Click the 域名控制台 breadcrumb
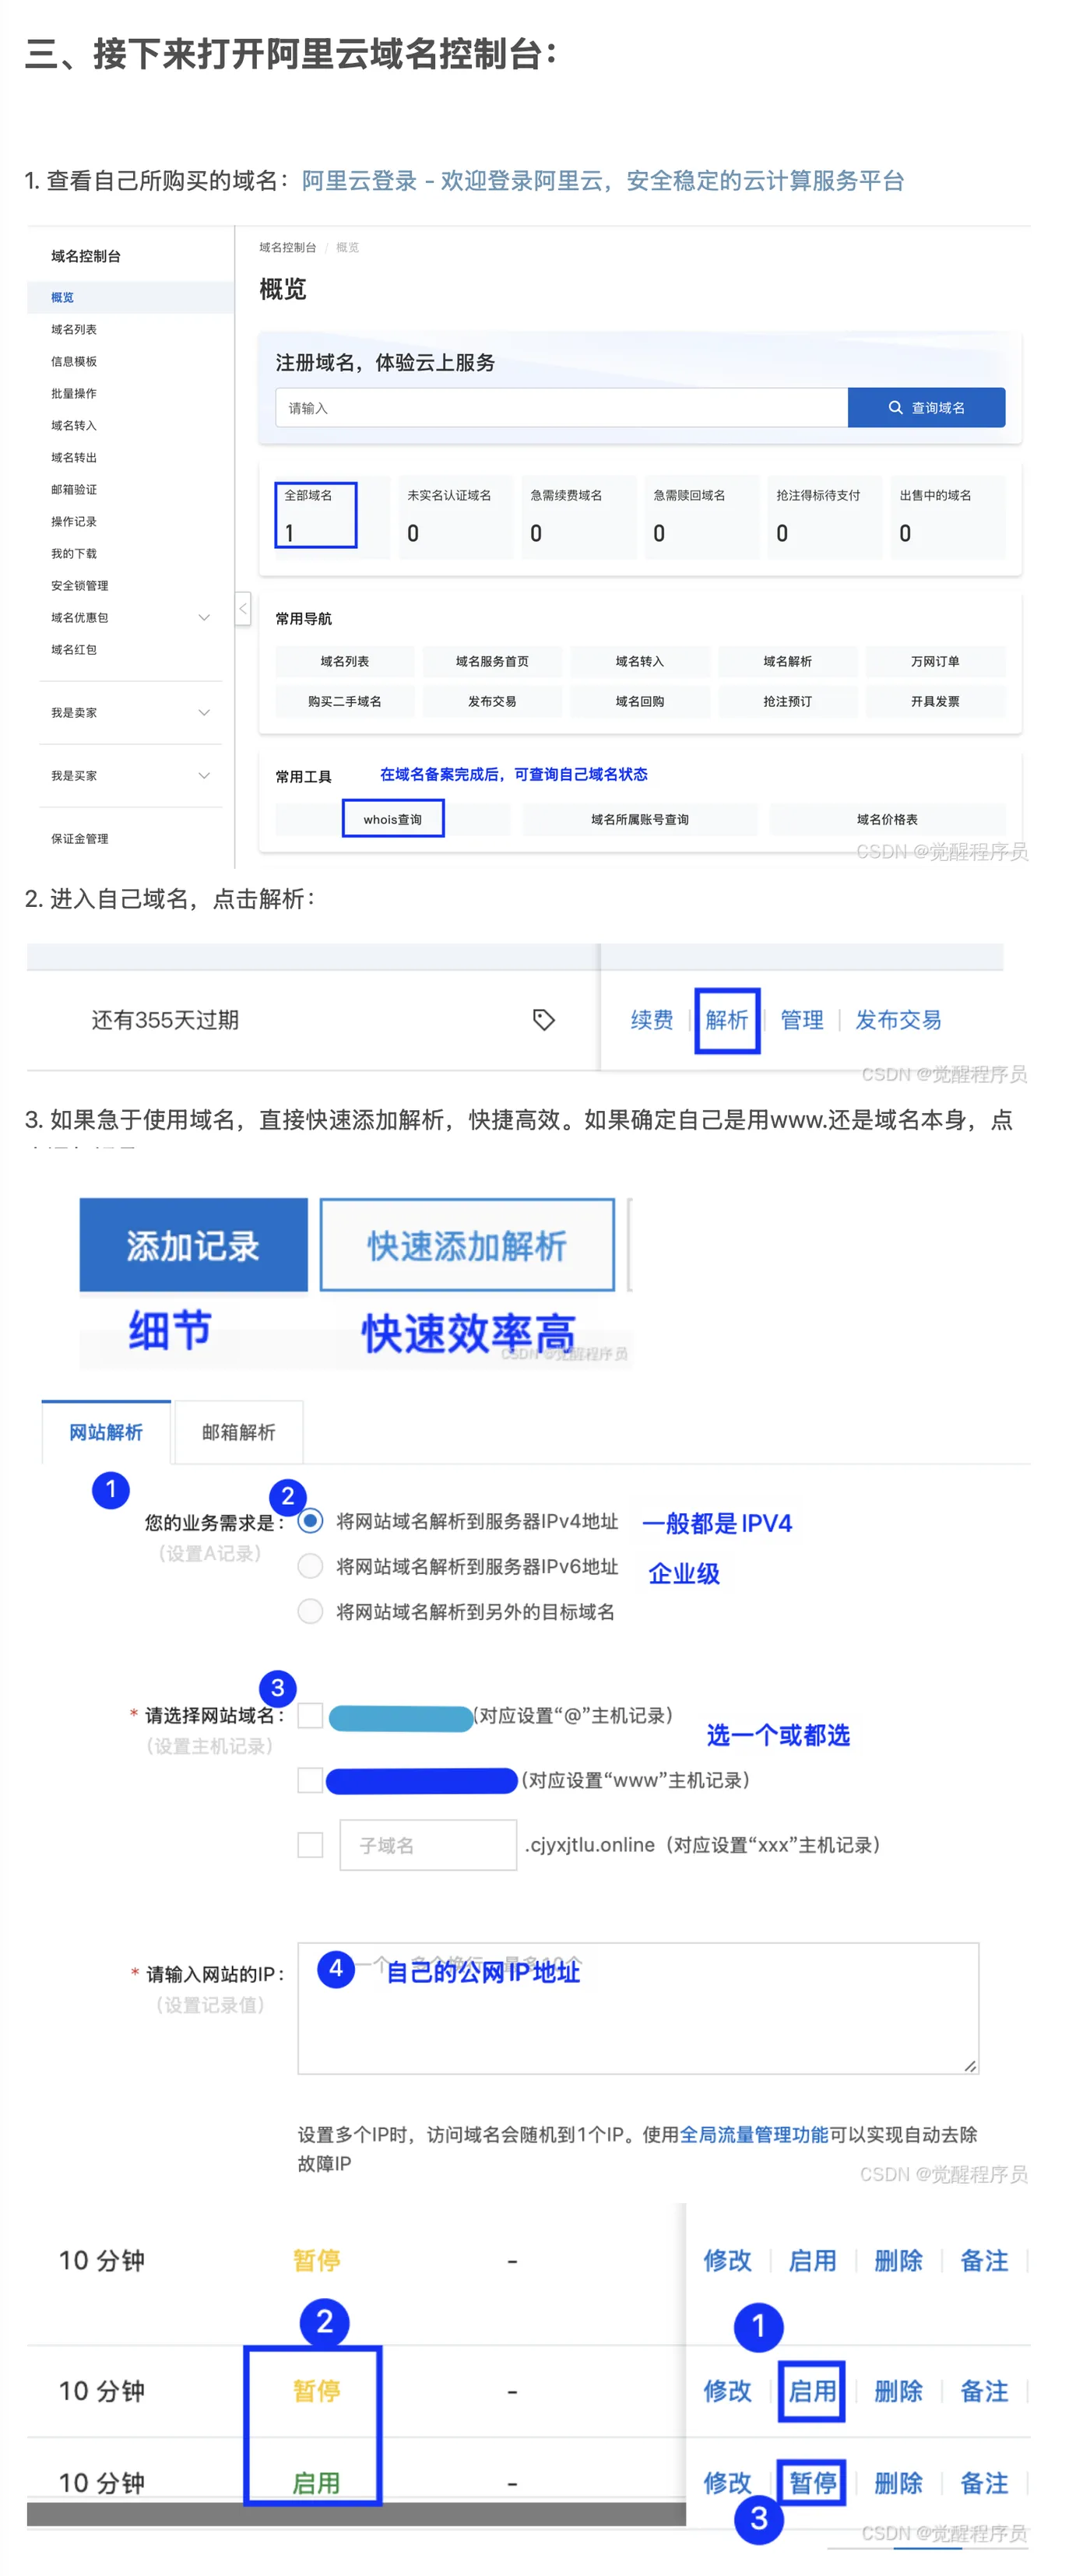 (287, 247)
